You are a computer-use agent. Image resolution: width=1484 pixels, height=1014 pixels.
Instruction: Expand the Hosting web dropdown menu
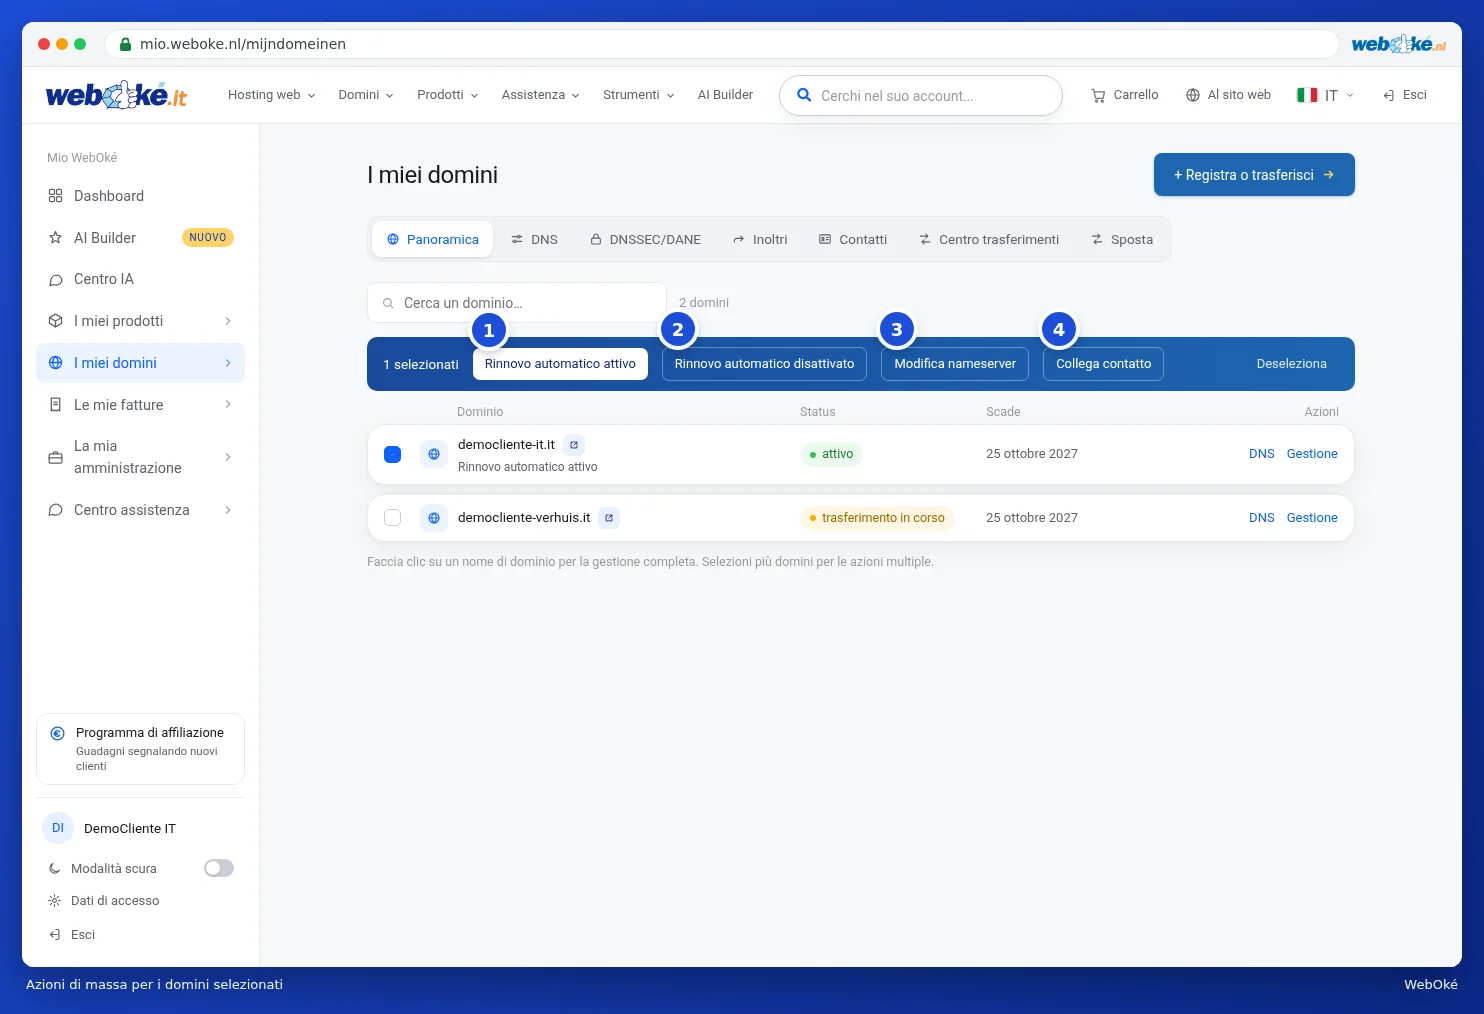coord(272,95)
